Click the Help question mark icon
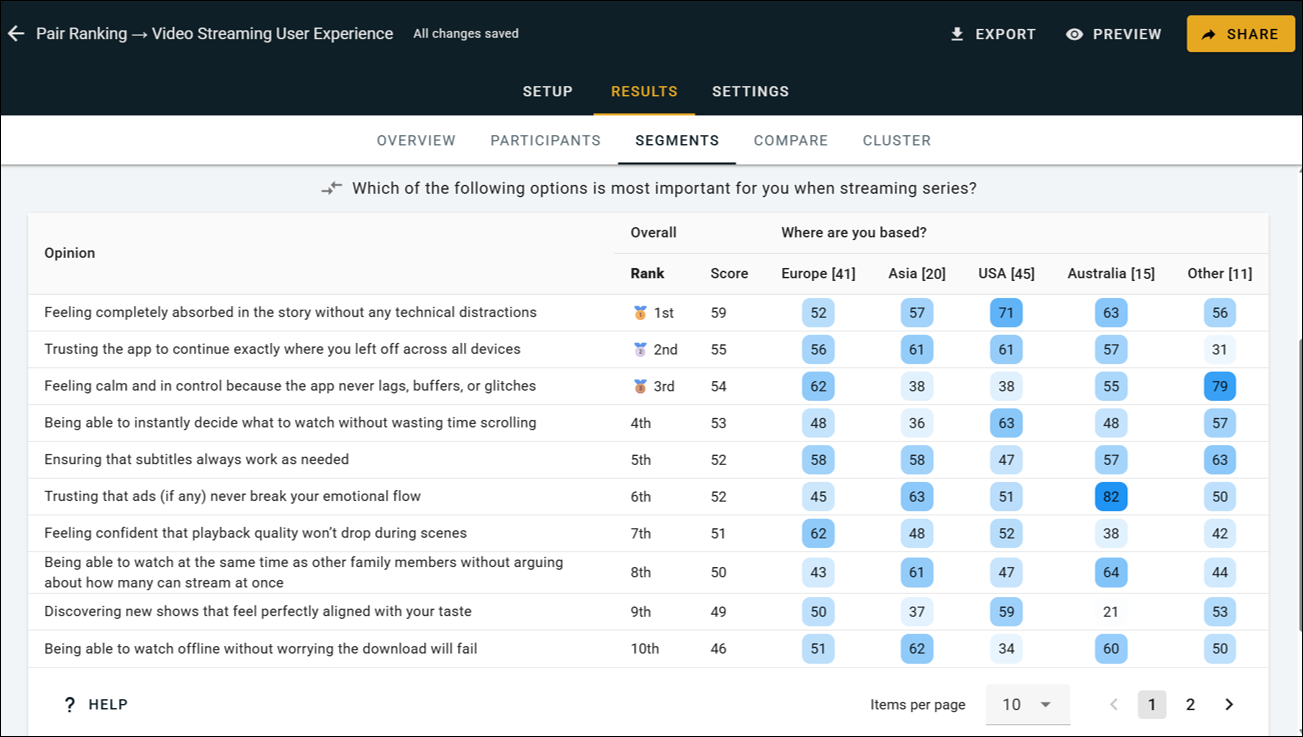Image resolution: width=1303 pixels, height=737 pixels. (68, 703)
